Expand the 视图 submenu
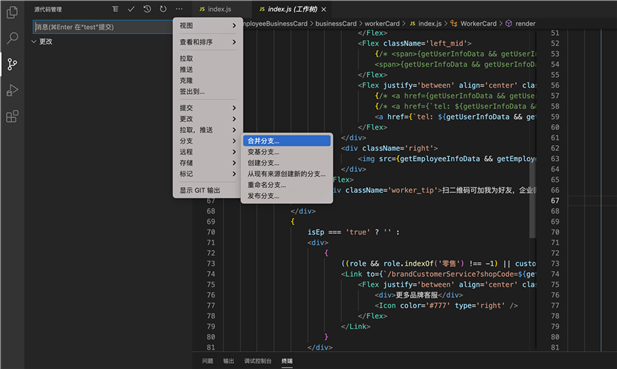 point(208,26)
